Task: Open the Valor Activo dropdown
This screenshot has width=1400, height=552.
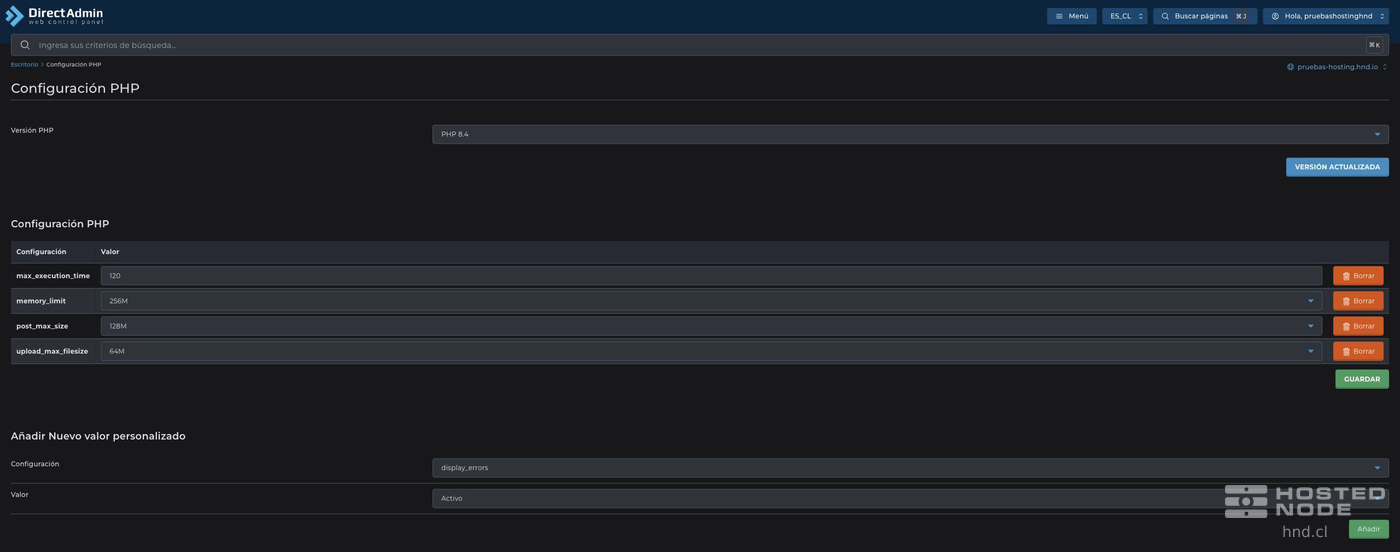Action: click(910, 498)
